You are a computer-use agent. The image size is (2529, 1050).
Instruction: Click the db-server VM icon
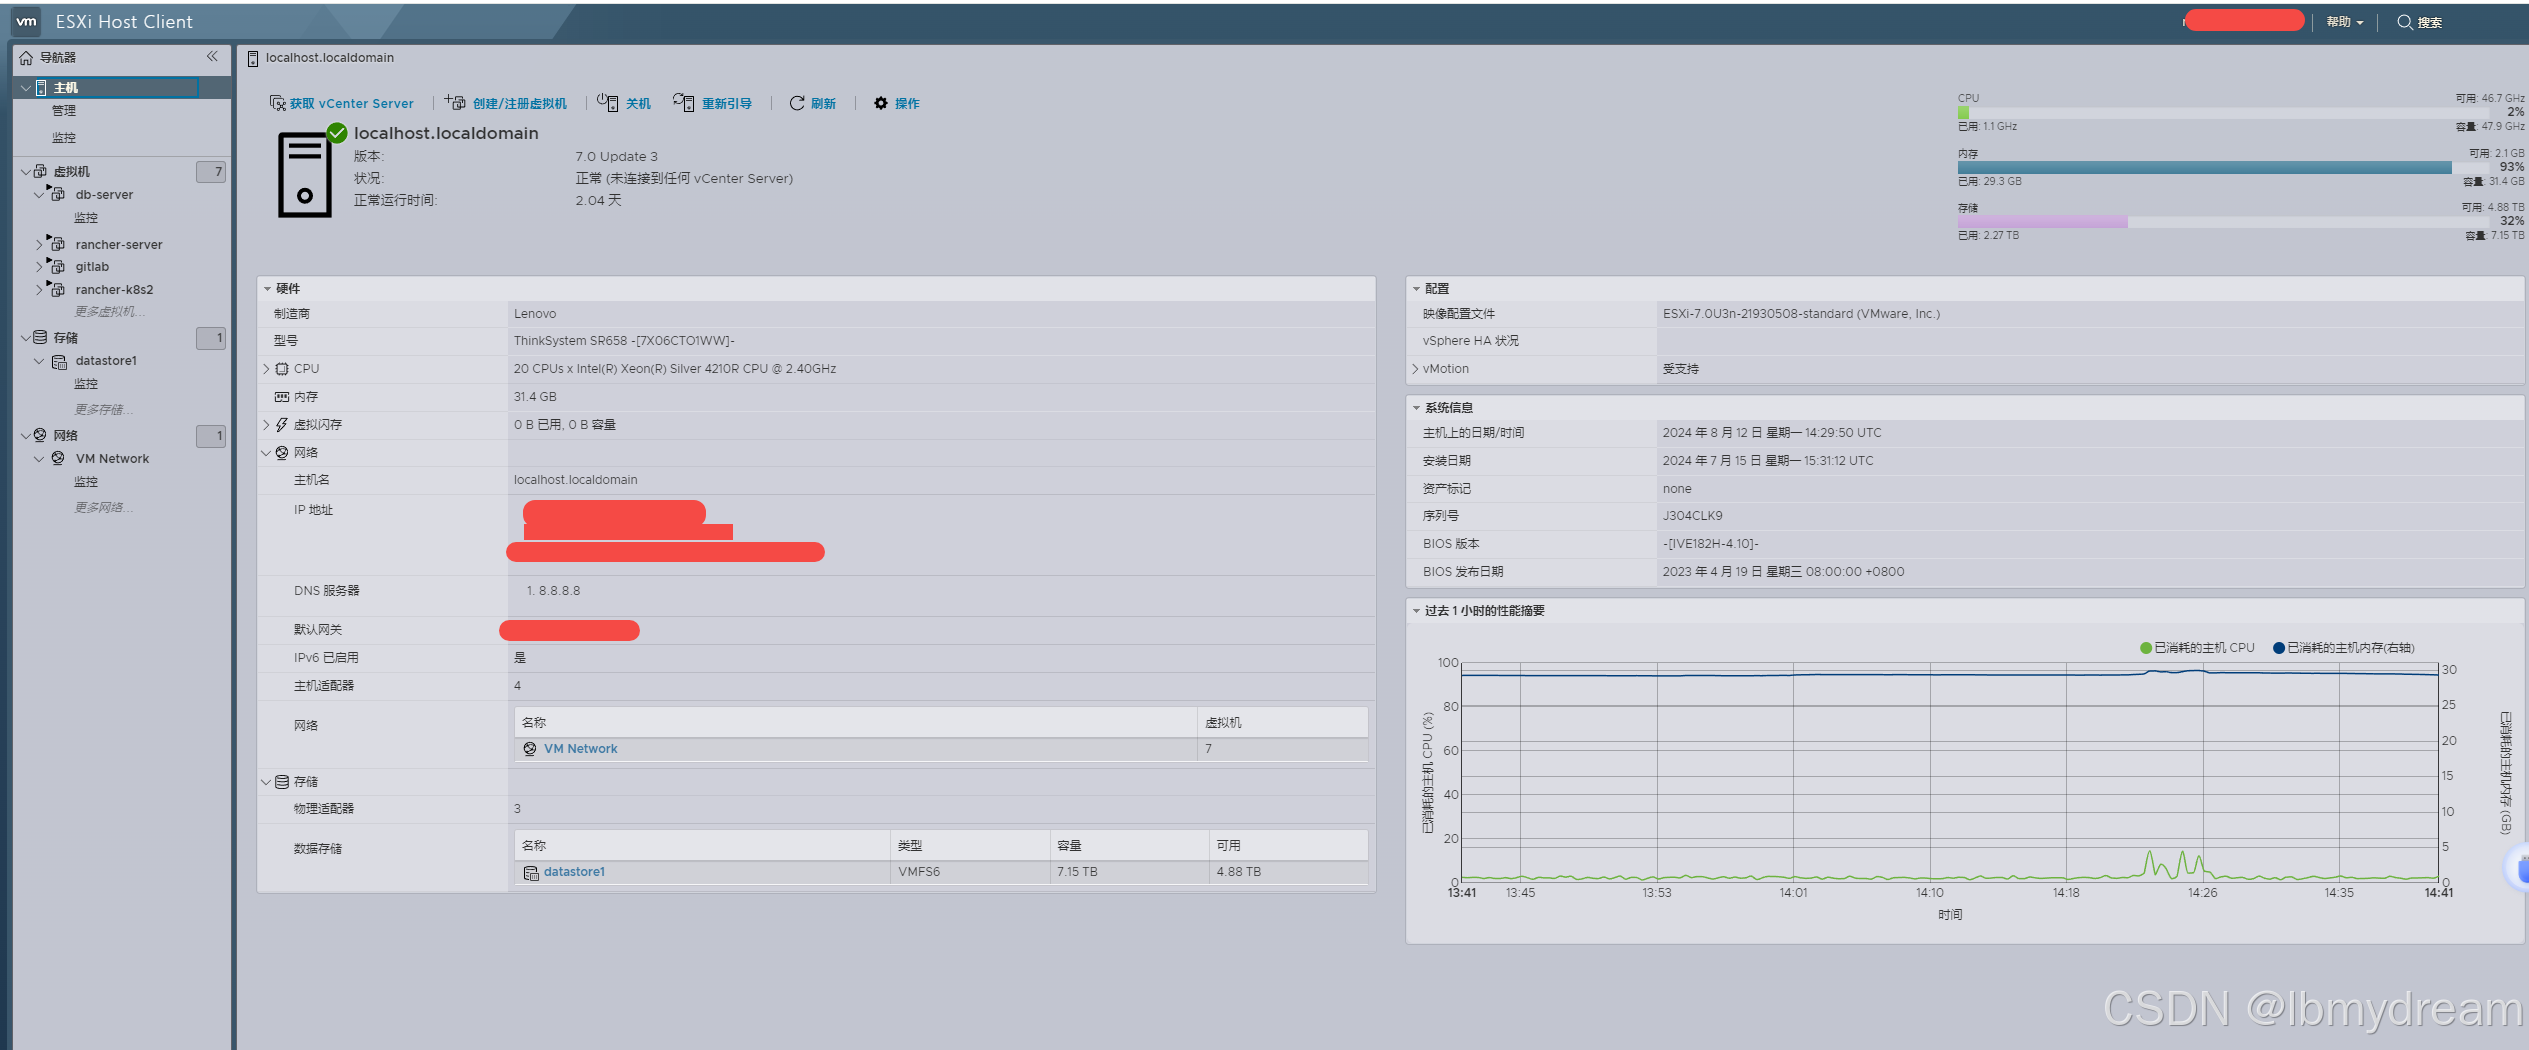(x=57, y=194)
